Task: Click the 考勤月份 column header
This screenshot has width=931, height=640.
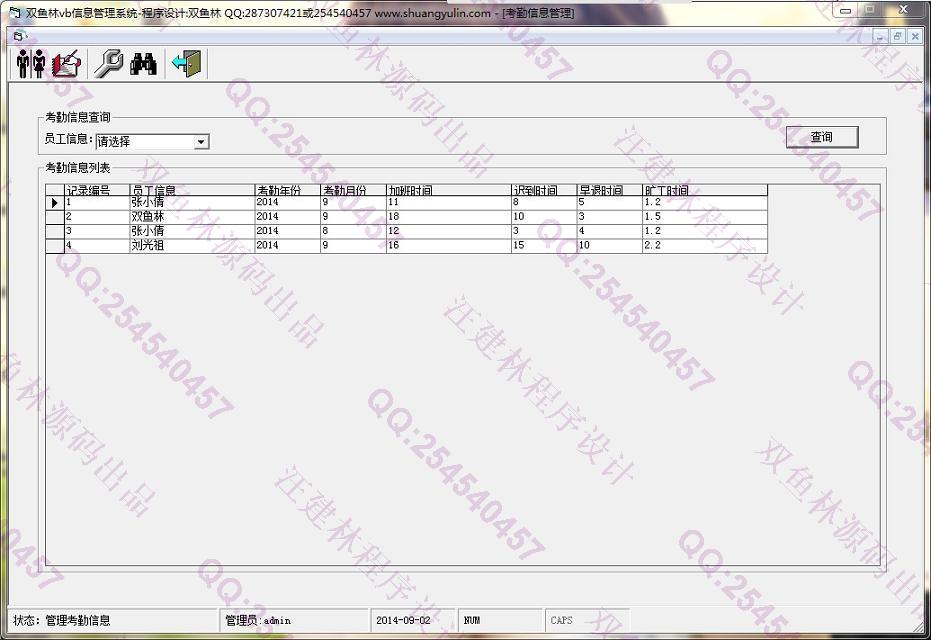Action: click(353, 190)
